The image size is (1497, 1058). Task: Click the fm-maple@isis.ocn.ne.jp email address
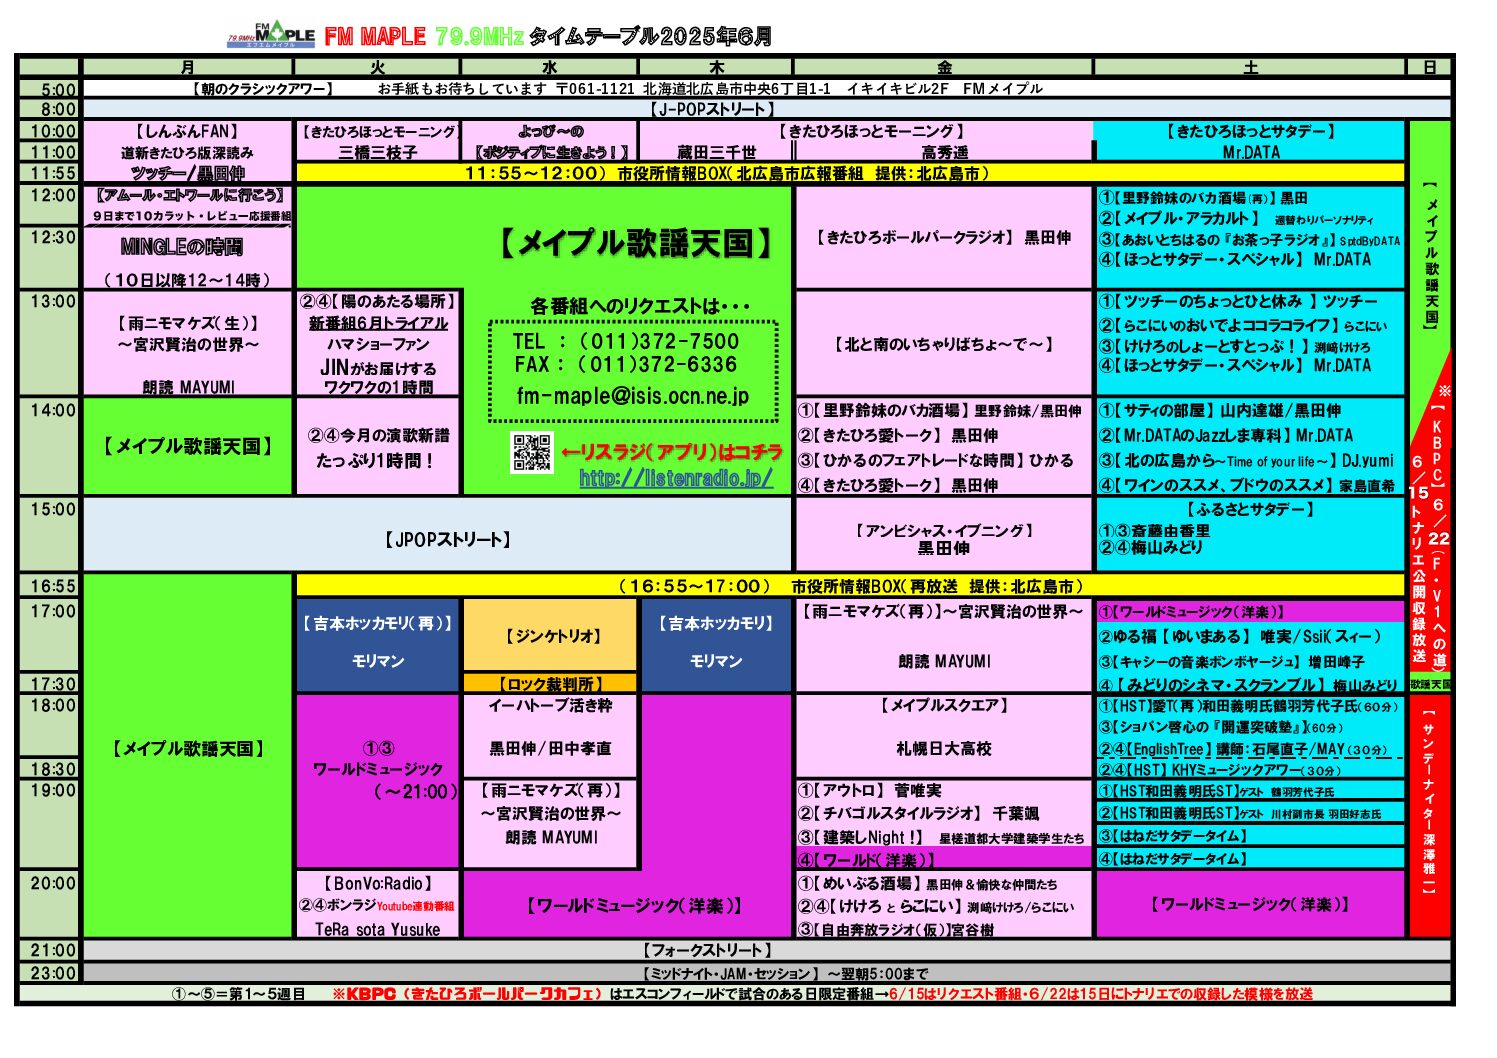(632, 396)
